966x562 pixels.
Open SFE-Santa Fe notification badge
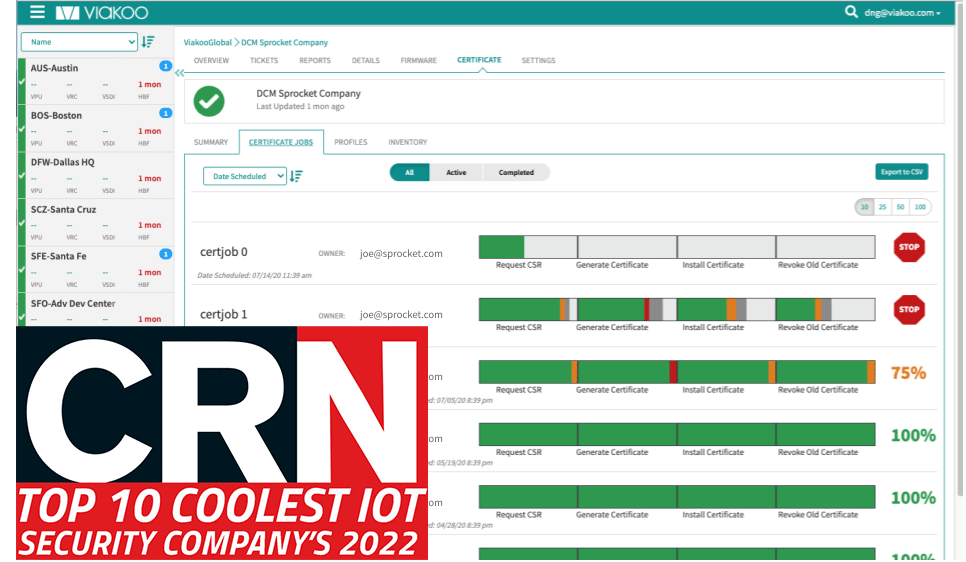click(x=165, y=254)
